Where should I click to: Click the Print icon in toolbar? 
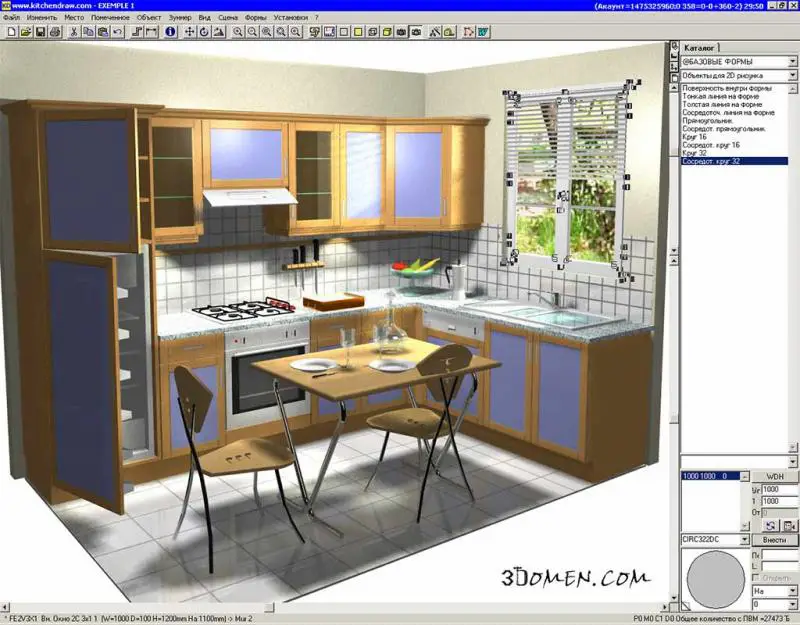click(x=55, y=32)
